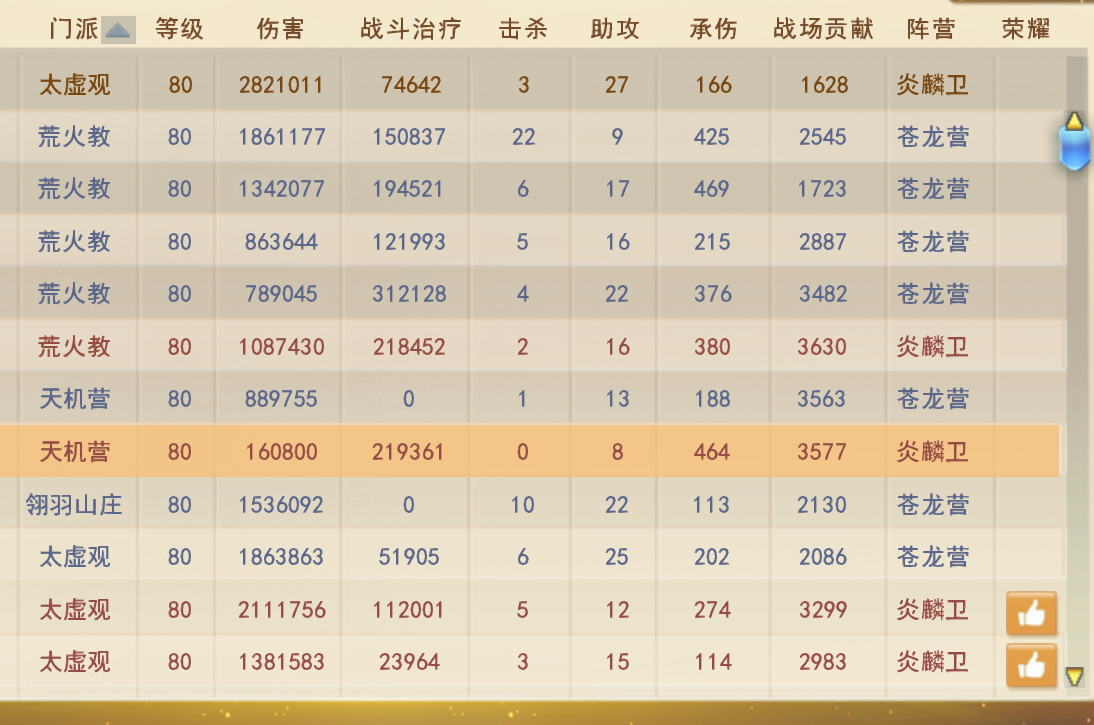
Task: Select healing value 74642
Action: pyautogui.click(x=411, y=85)
